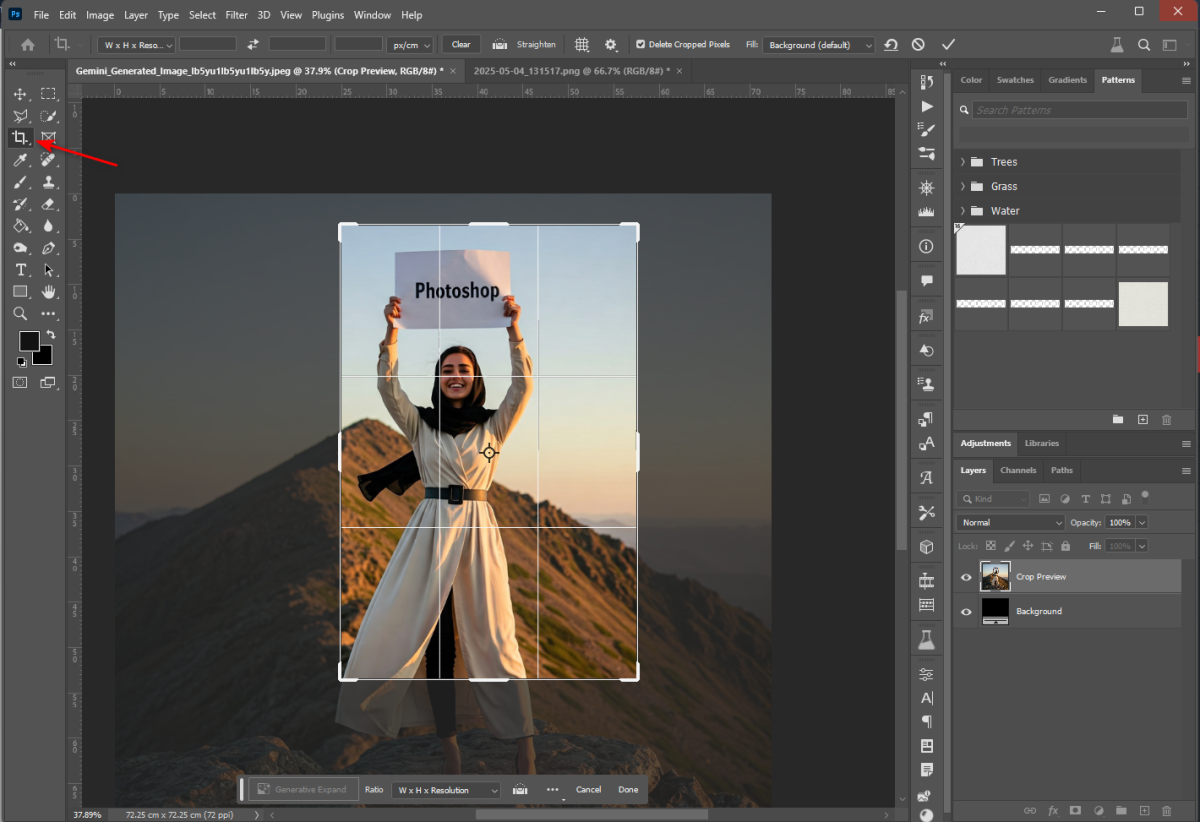Open the Fill Background (default) dropdown

(818, 44)
